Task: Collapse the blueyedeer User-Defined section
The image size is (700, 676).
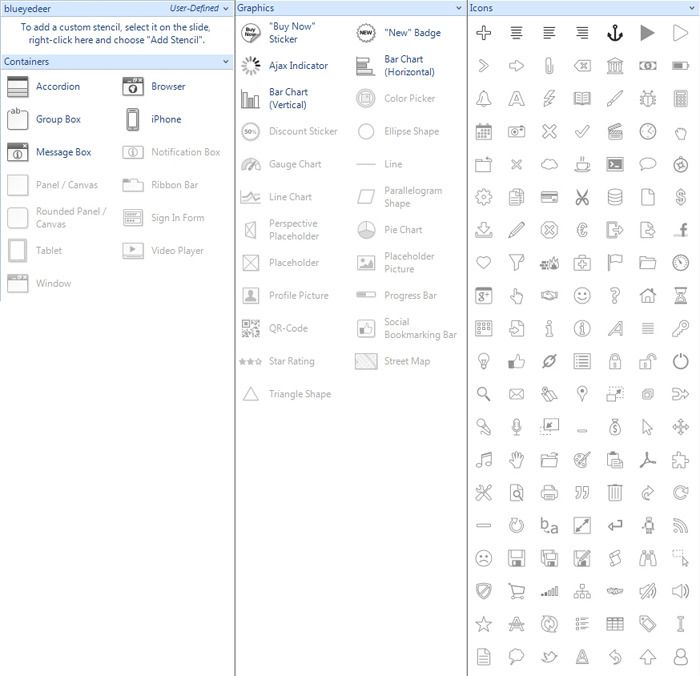Action: (226, 8)
